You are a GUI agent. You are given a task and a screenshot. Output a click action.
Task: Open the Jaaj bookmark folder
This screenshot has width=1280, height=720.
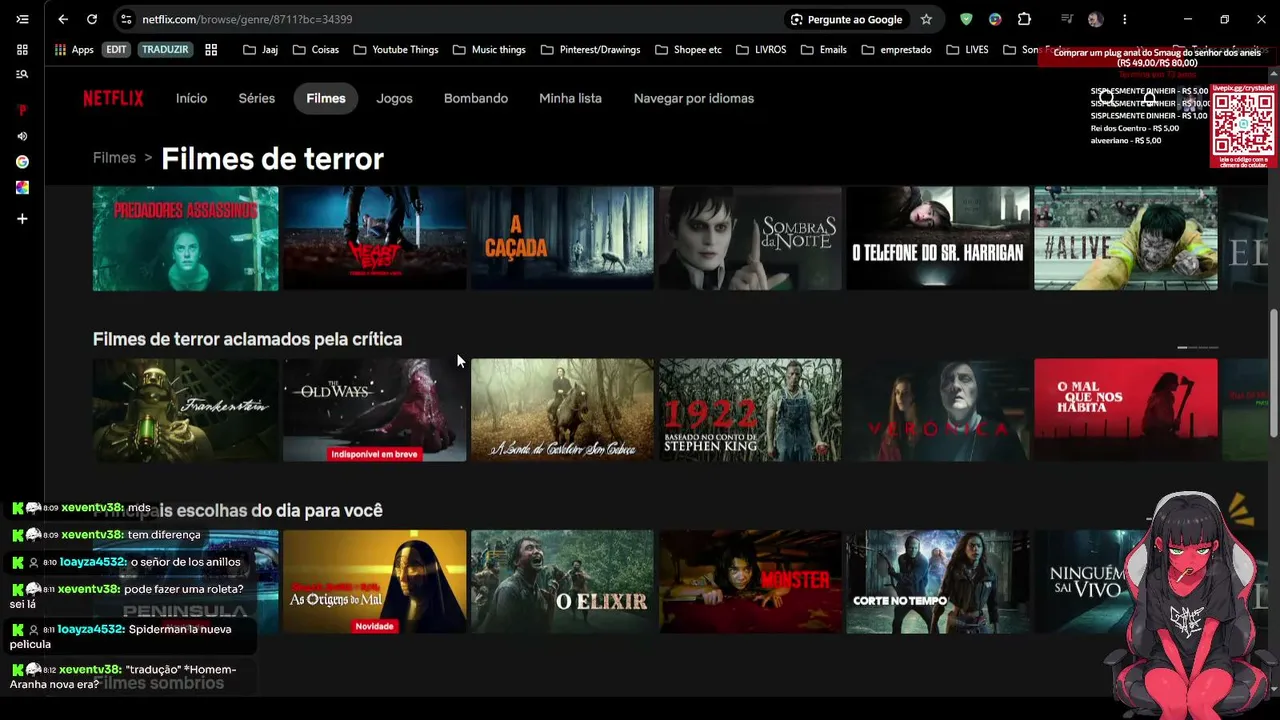point(260,50)
